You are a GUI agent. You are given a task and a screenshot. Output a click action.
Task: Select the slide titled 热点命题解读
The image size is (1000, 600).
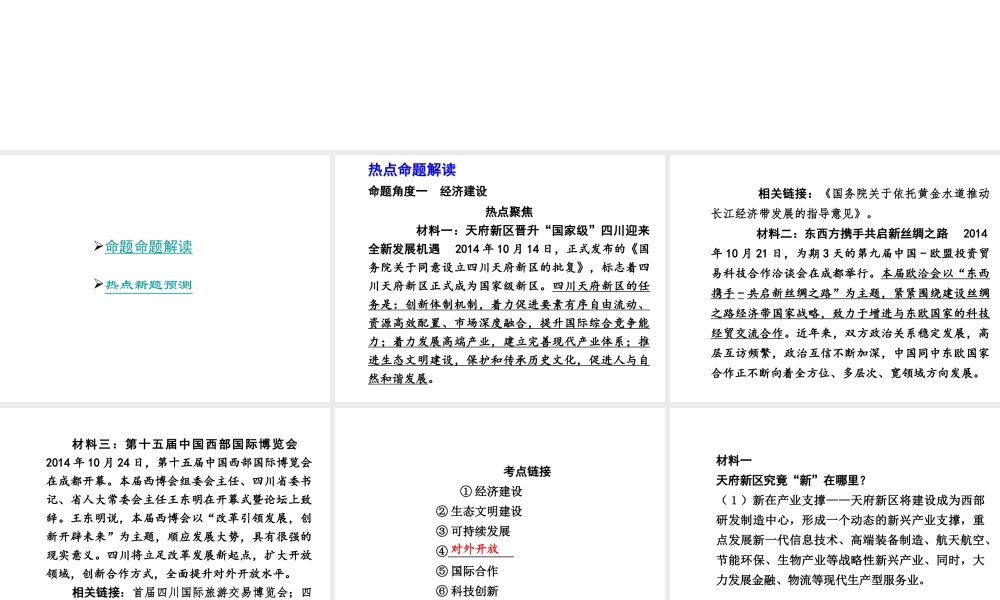coord(499,278)
